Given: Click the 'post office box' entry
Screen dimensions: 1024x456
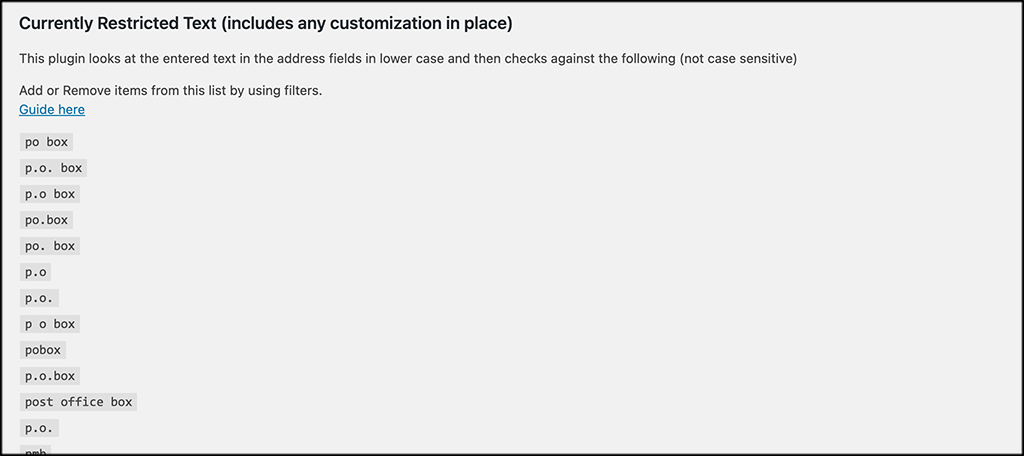Looking at the screenshot, I should [78, 402].
